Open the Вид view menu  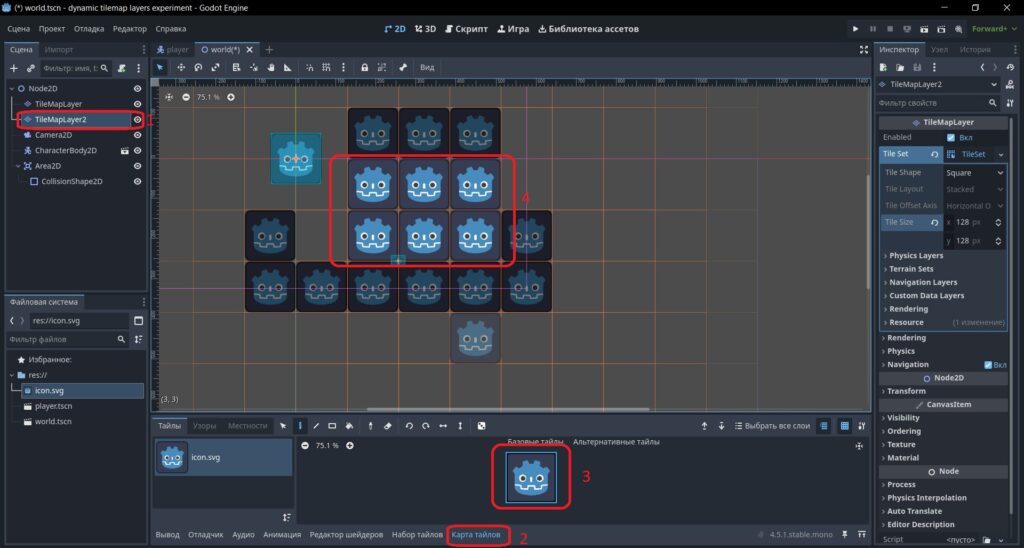coord(427,67)
